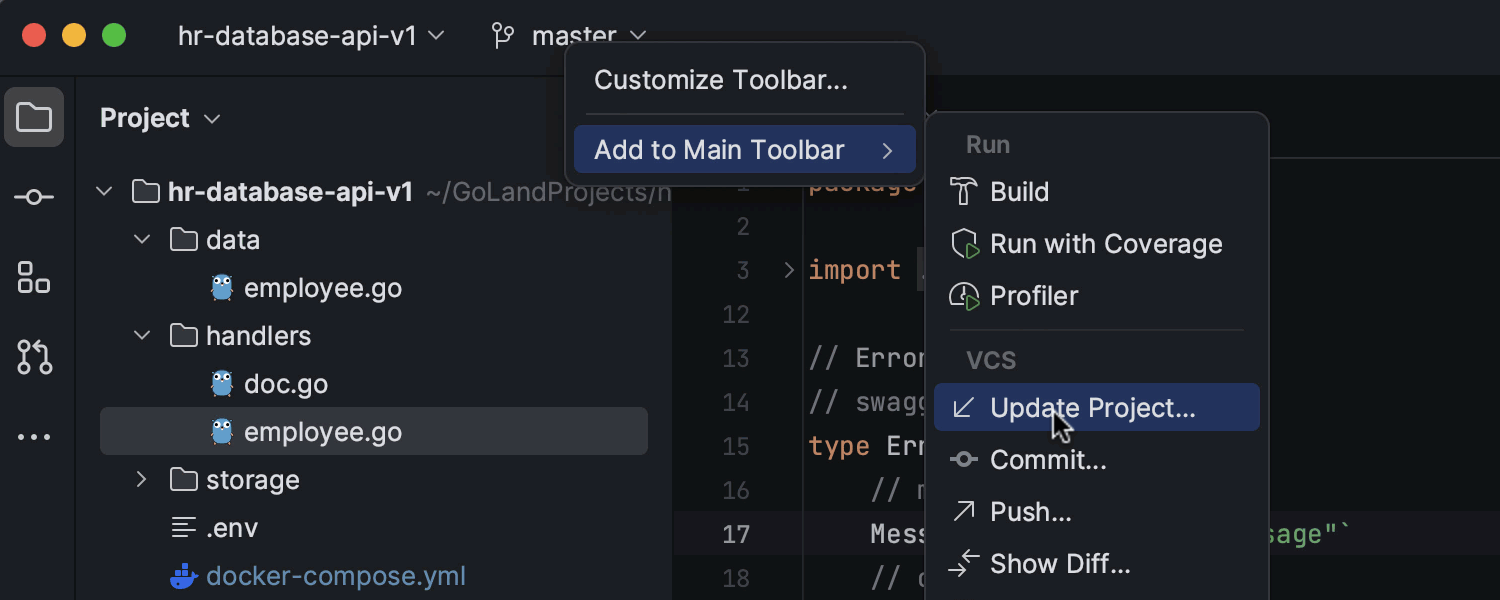Select Customize Toolbar... menu entry
The height and width of the screenshot is (600, 1500).
click(720, 80)
